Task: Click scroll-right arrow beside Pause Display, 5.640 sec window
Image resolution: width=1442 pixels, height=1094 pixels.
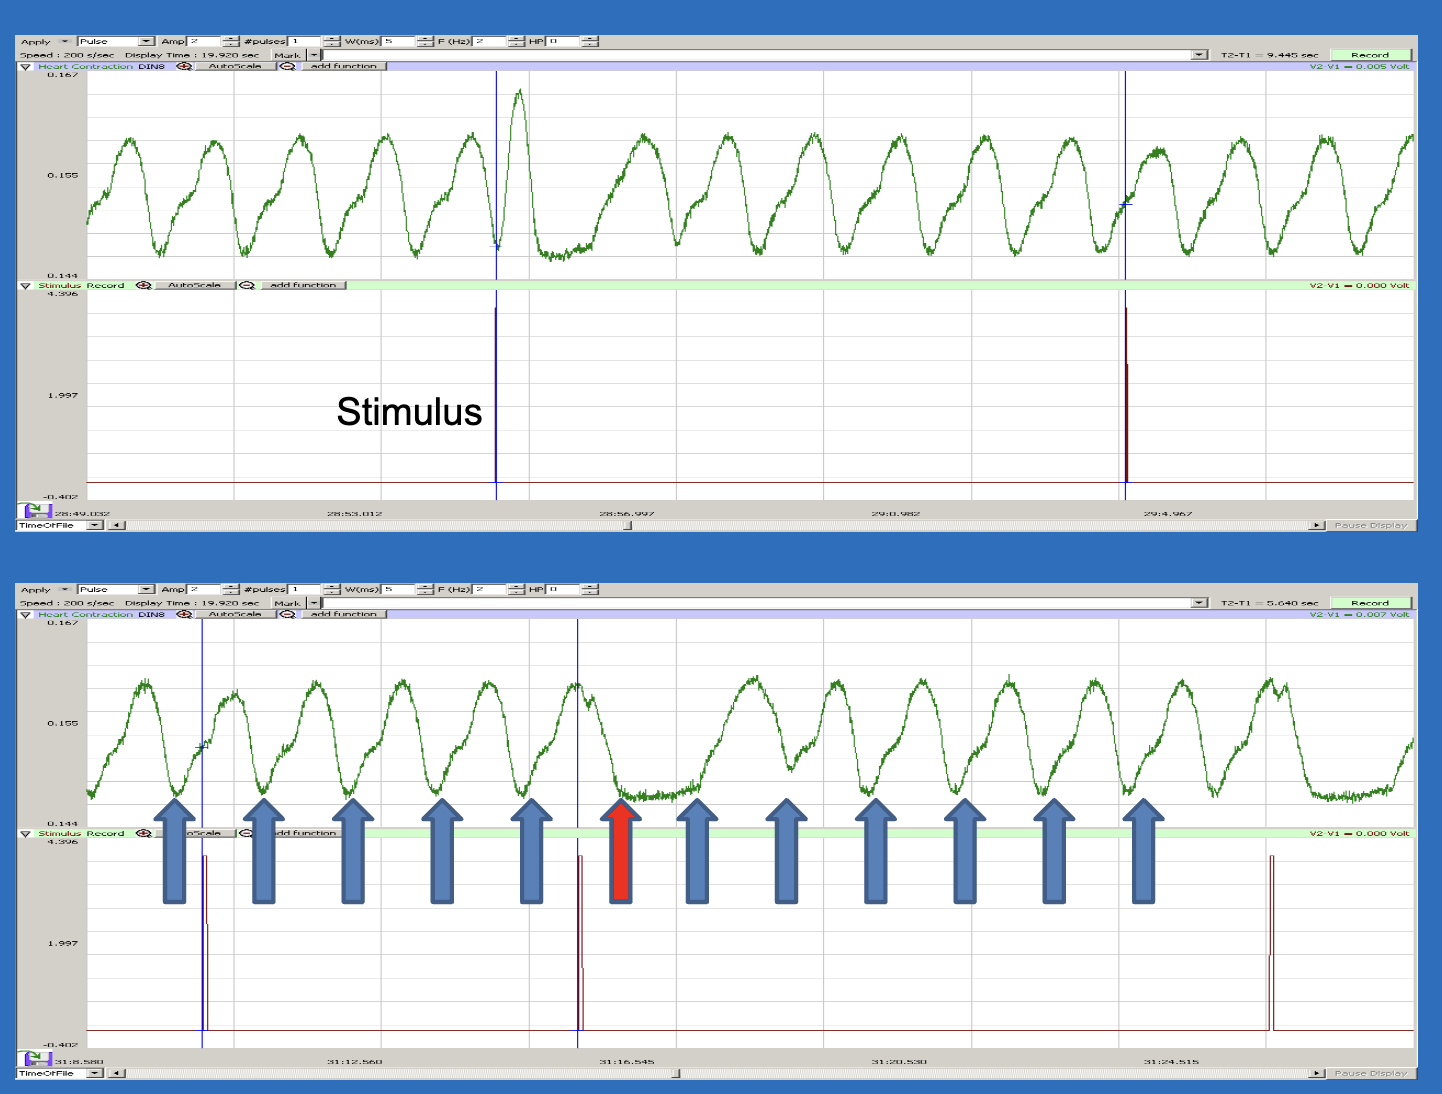Action: point(1317,1073)
